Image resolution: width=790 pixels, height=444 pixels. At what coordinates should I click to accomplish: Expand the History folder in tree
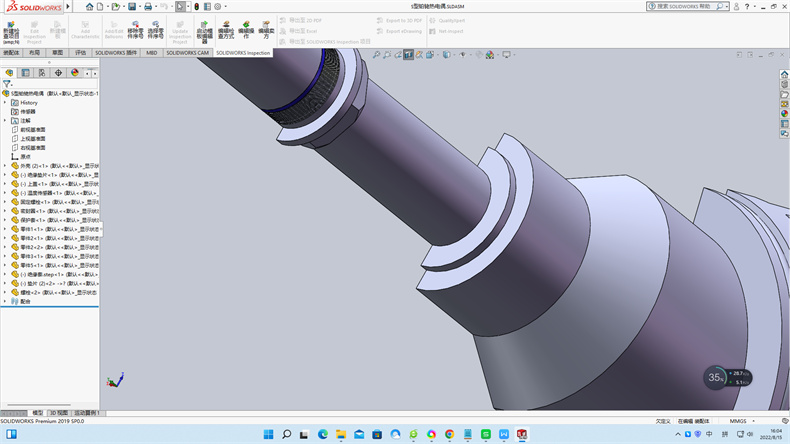[x=5, y=102]
